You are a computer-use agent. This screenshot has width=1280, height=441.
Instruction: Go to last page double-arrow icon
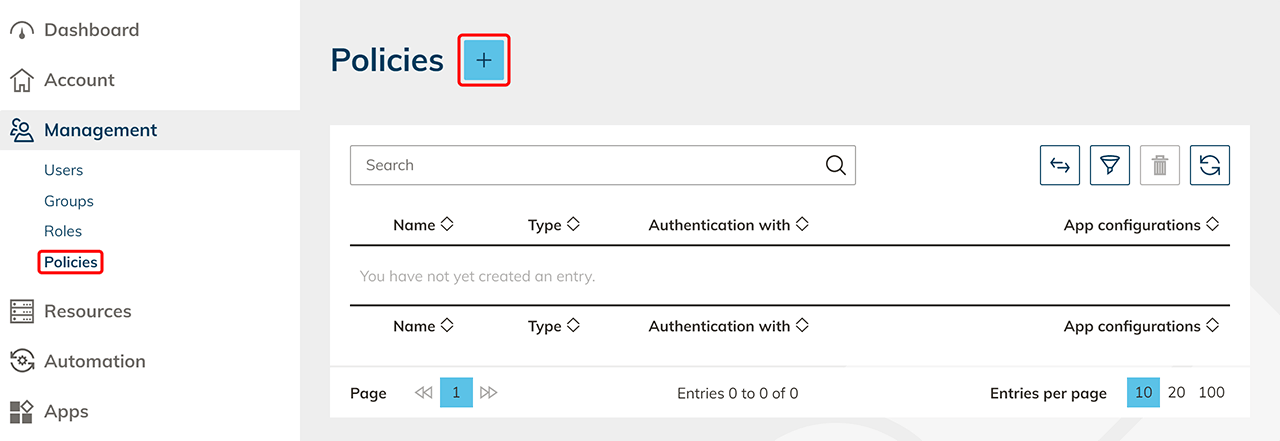tap(489, 393)
